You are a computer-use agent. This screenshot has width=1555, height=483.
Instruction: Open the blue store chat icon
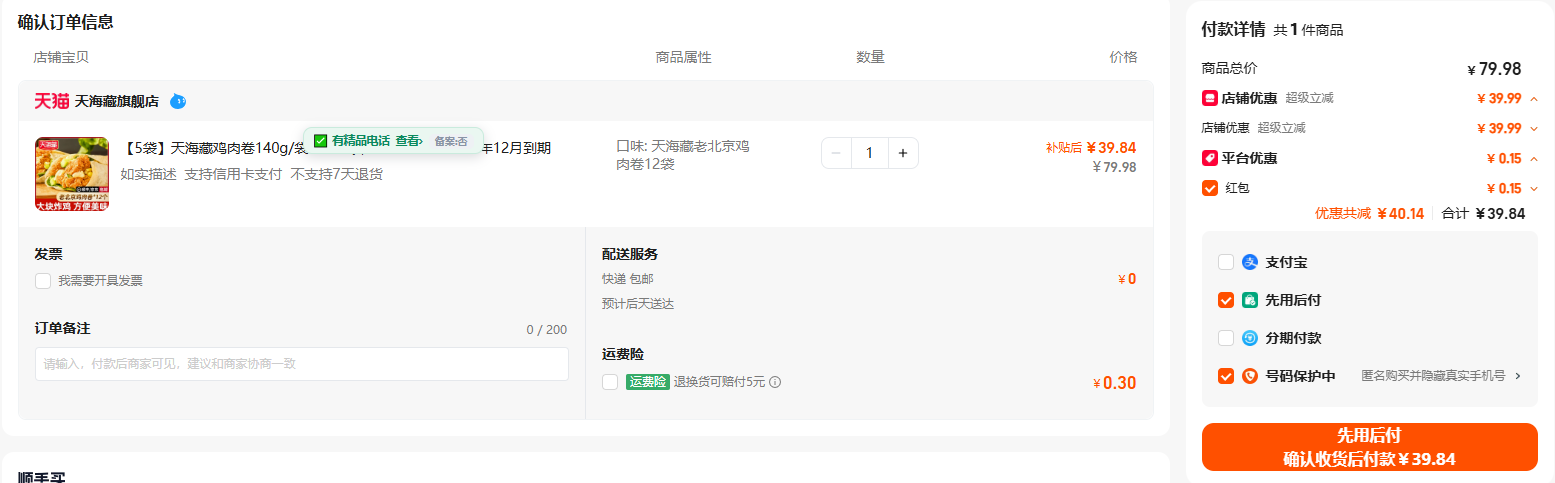coord(178,101)
